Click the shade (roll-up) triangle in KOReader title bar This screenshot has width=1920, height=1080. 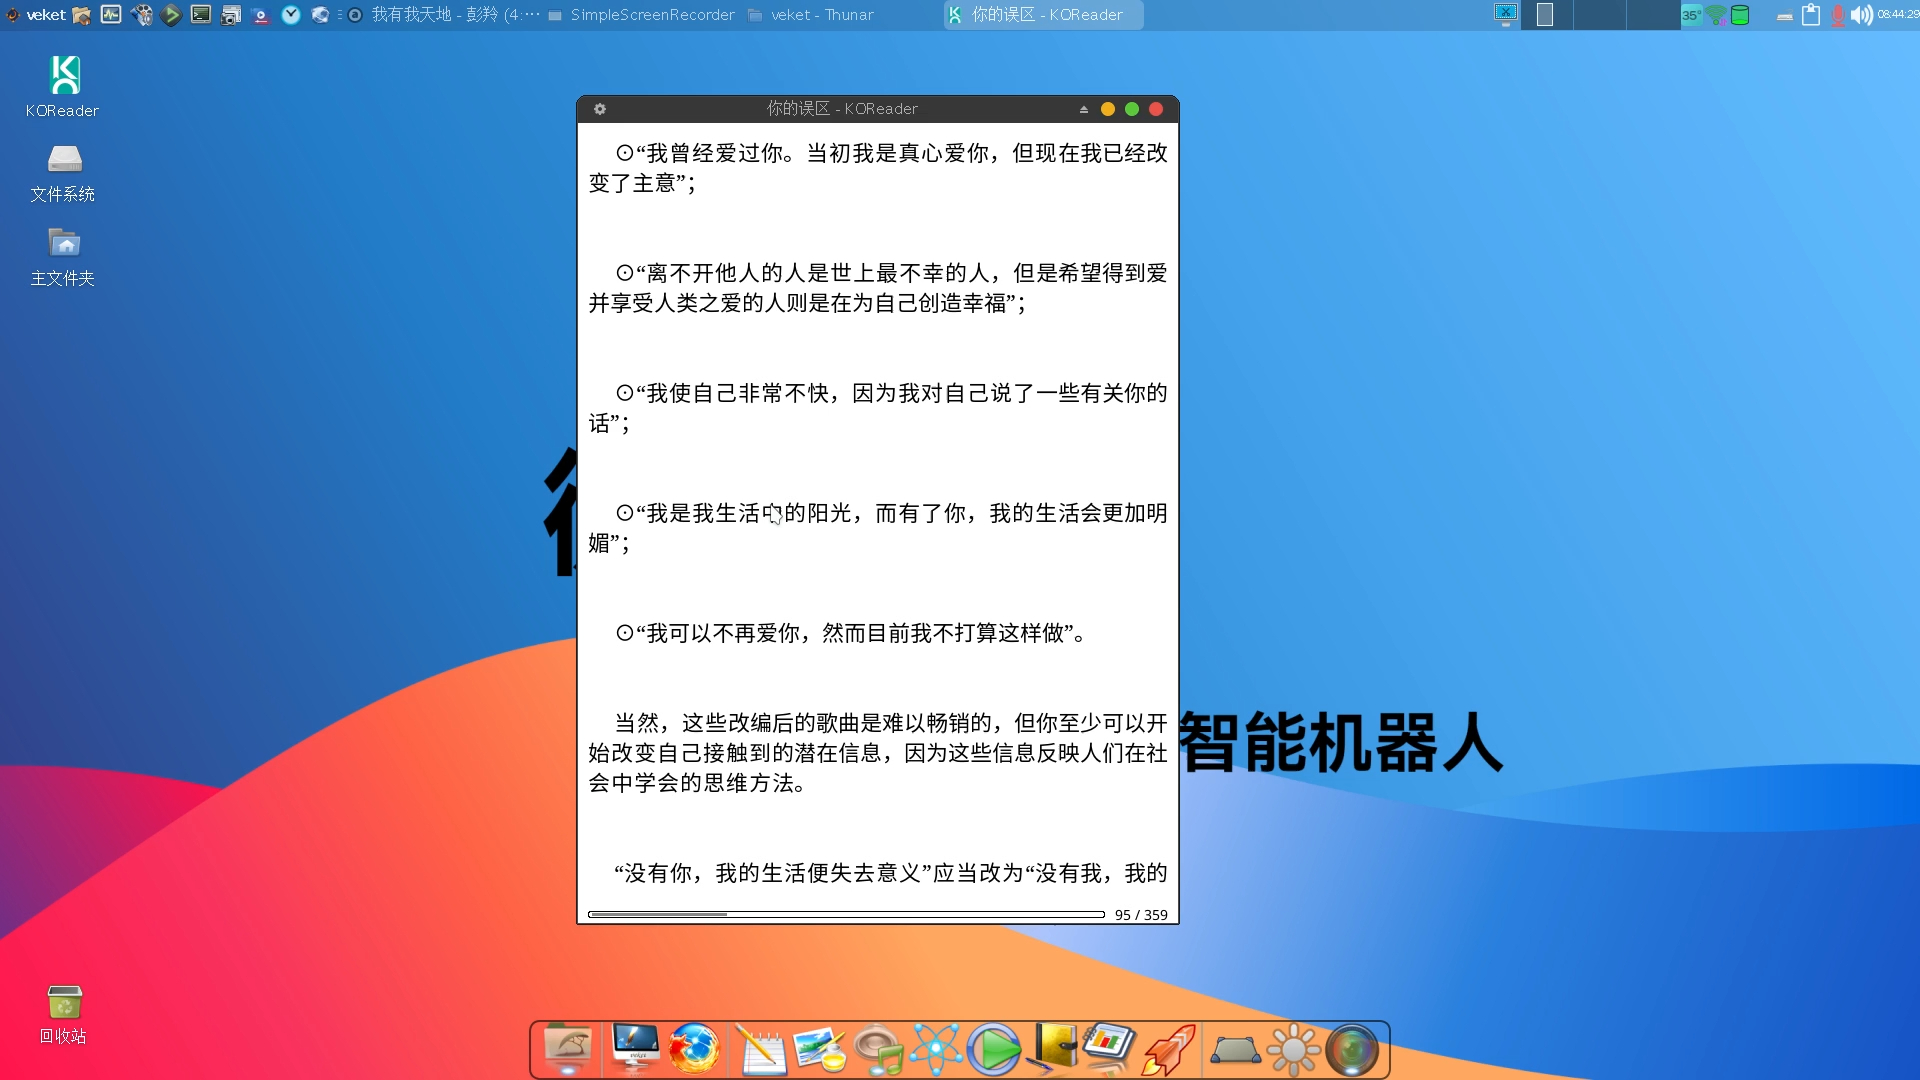coord(1084,109)
